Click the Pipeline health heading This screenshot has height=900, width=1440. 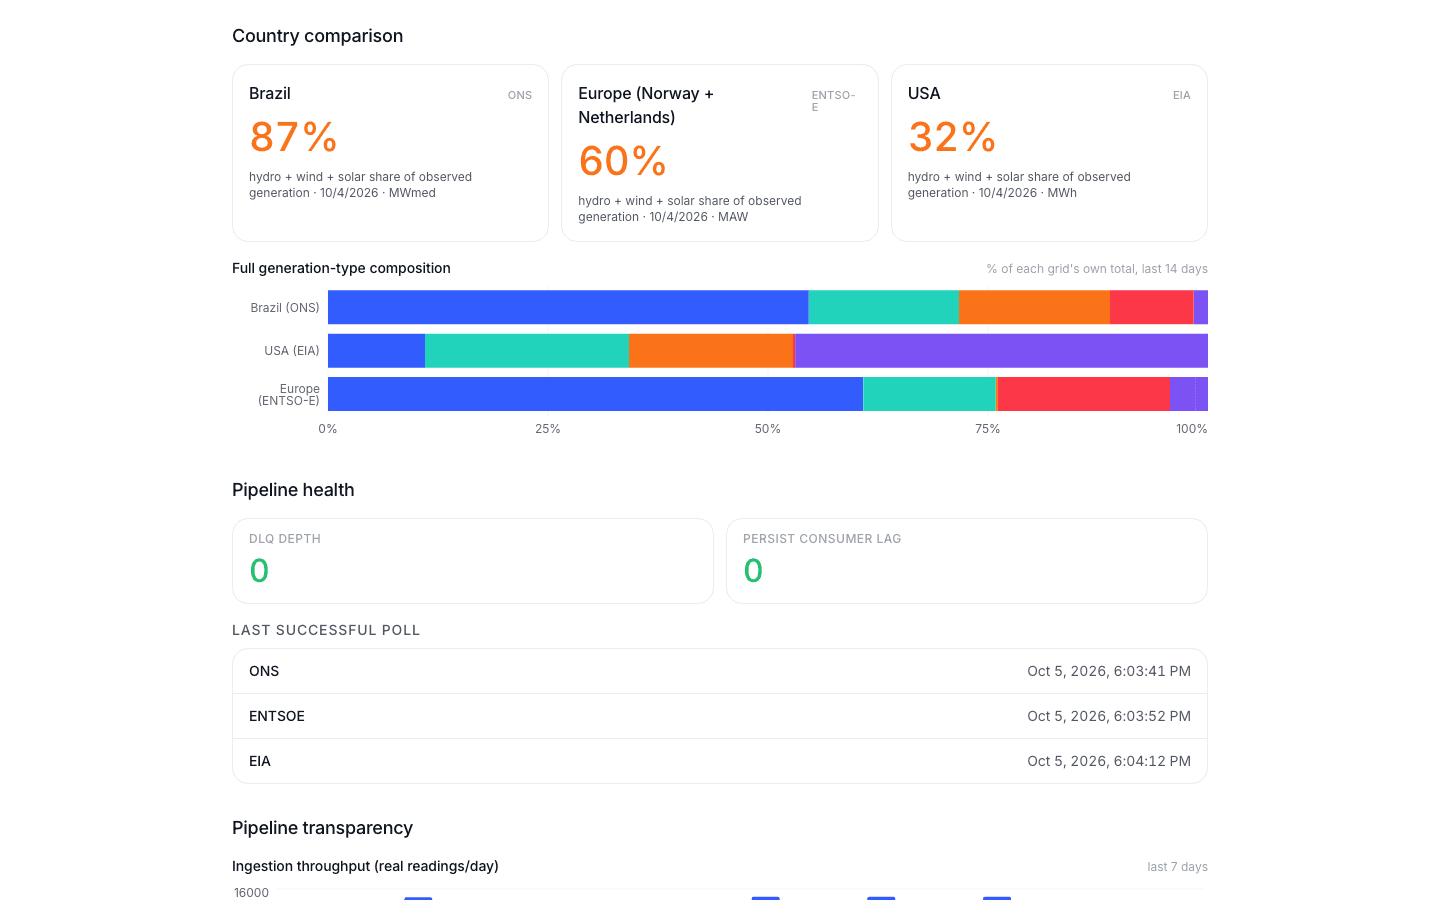click(293, 490)
